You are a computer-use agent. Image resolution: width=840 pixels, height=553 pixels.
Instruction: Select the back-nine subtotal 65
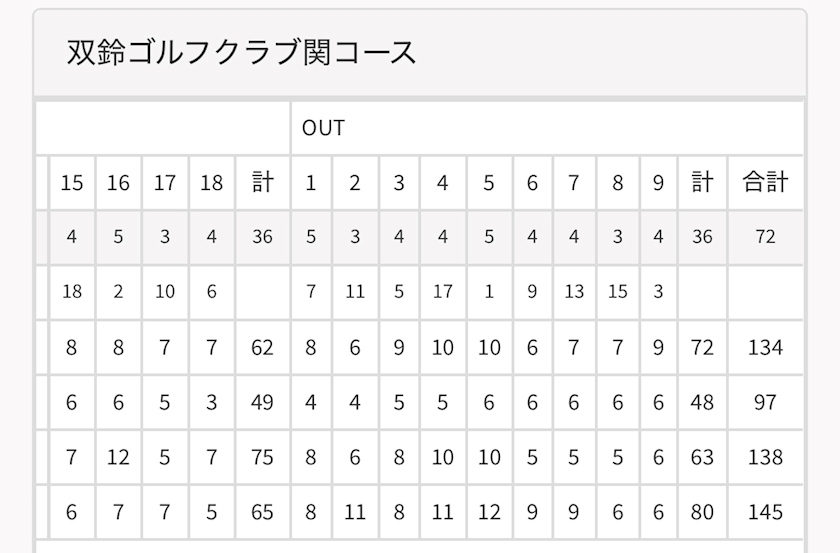tap(262, 512)
